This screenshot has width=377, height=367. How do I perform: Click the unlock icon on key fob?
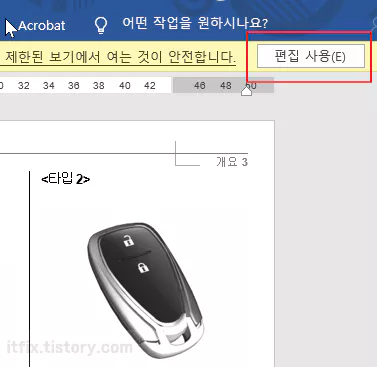click(128, 240)
